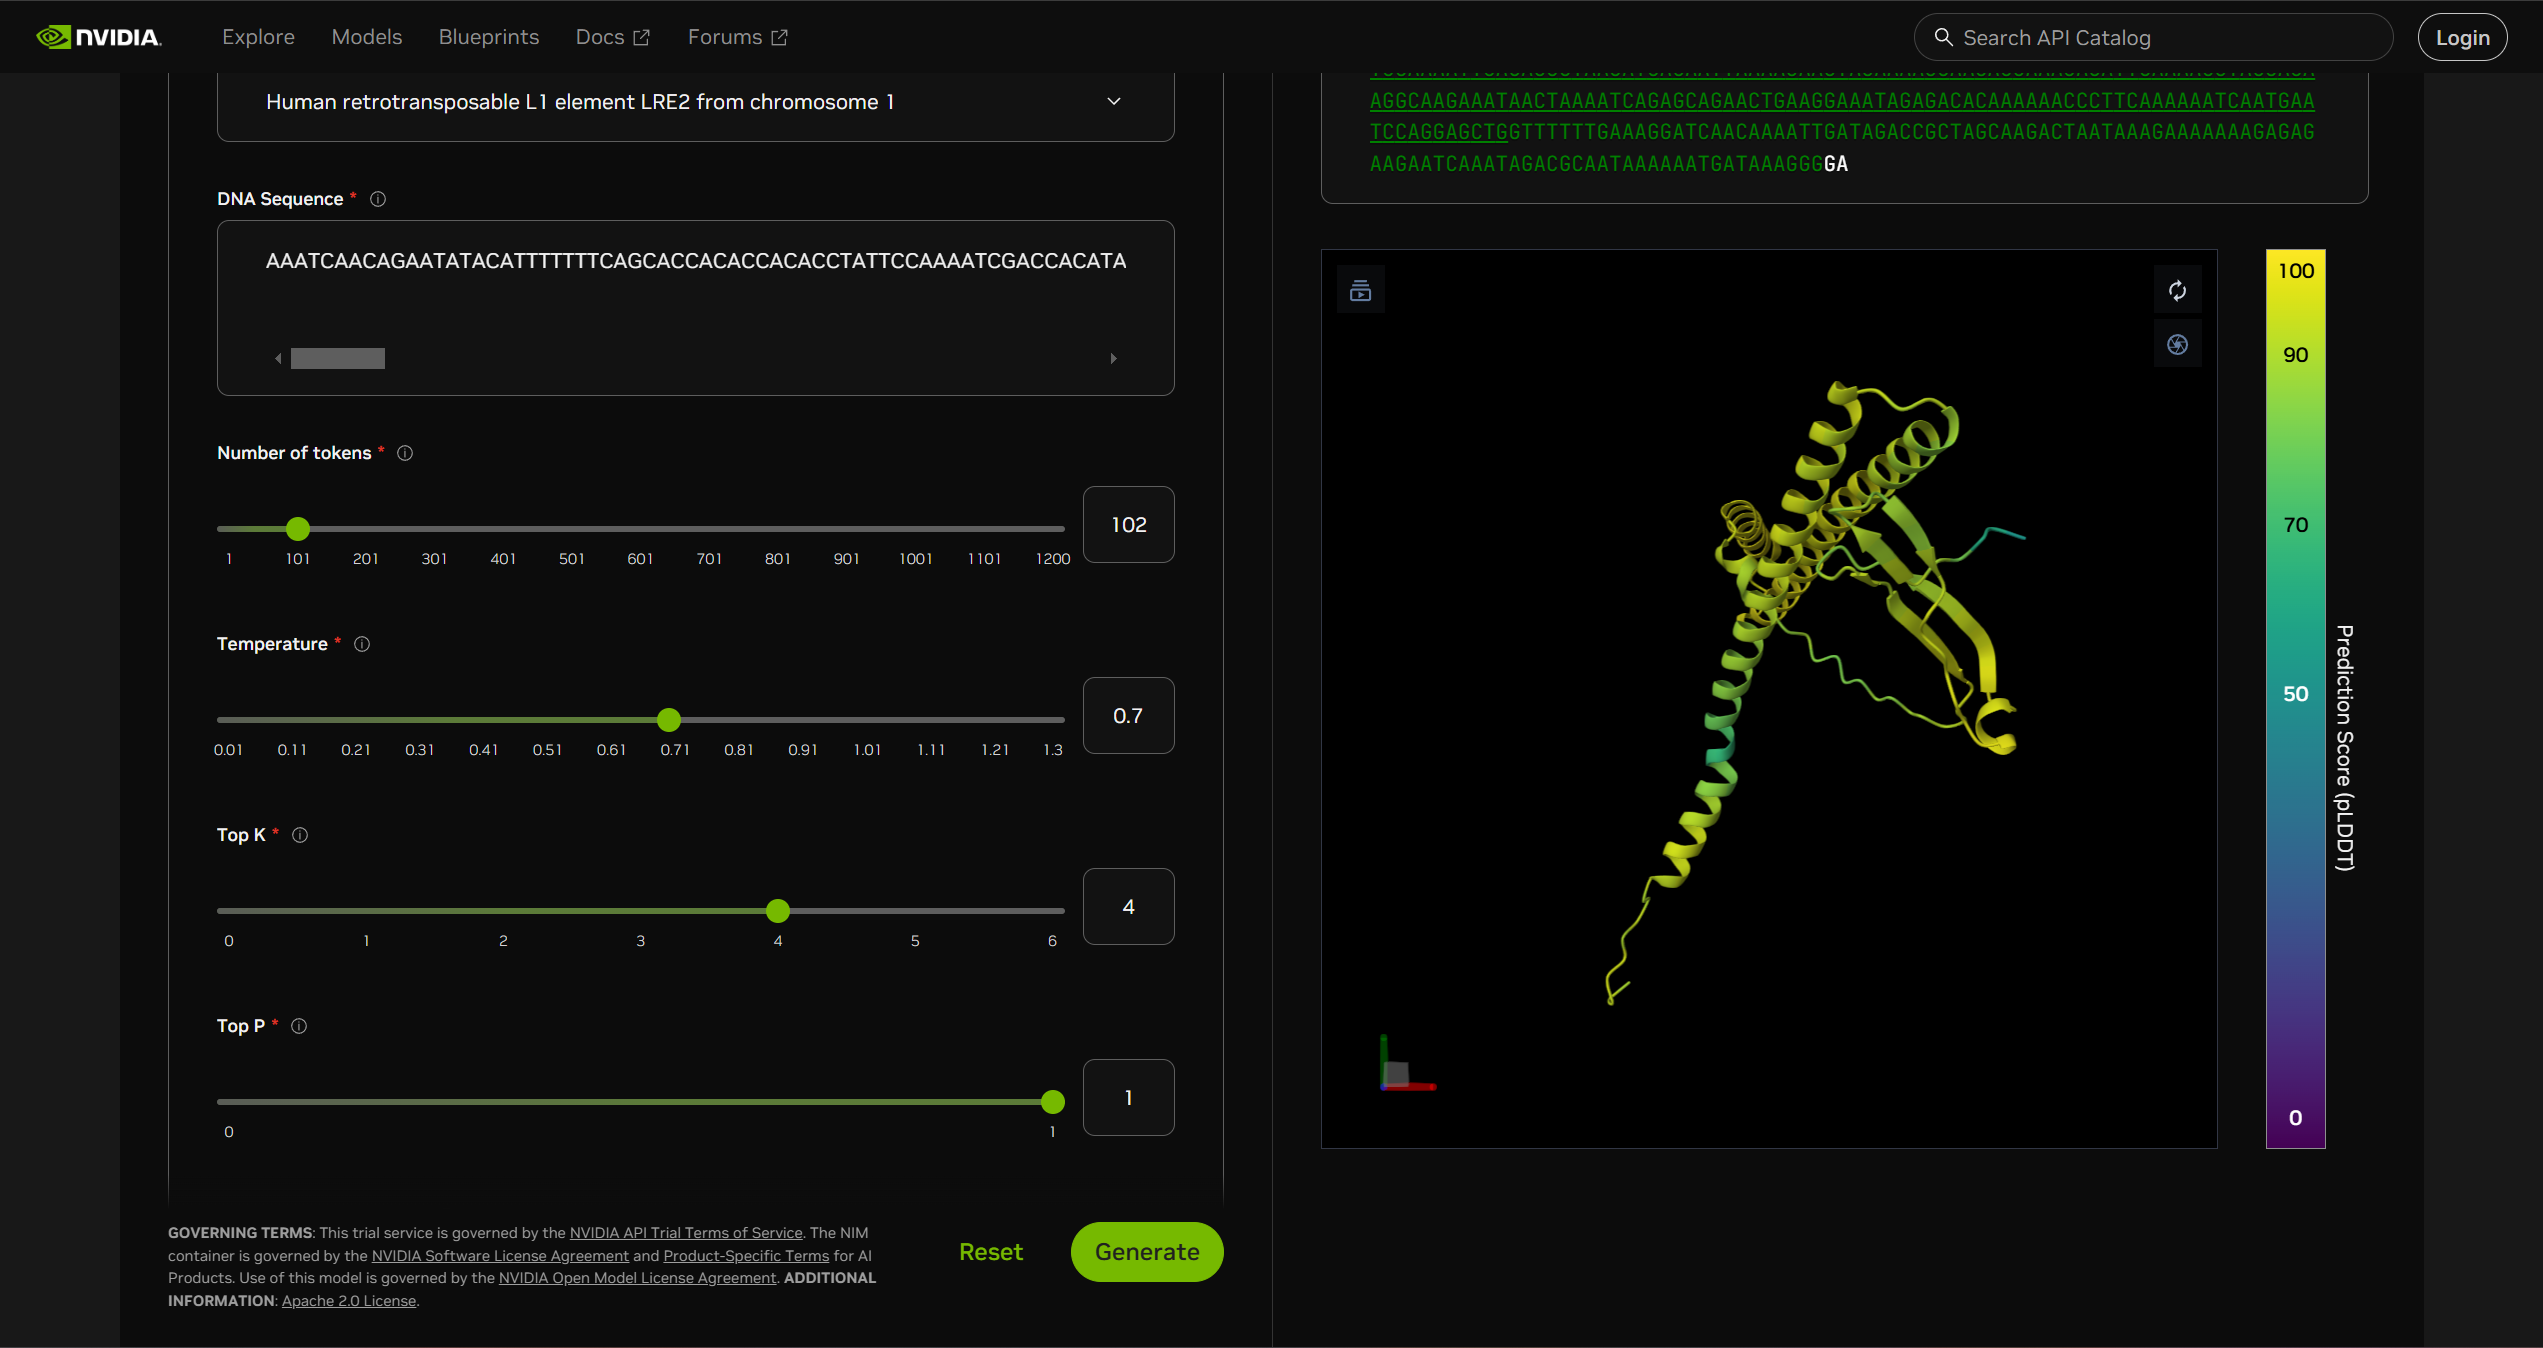Click the Reset button
The image size is (2543, 1348).
[990, 1252]
